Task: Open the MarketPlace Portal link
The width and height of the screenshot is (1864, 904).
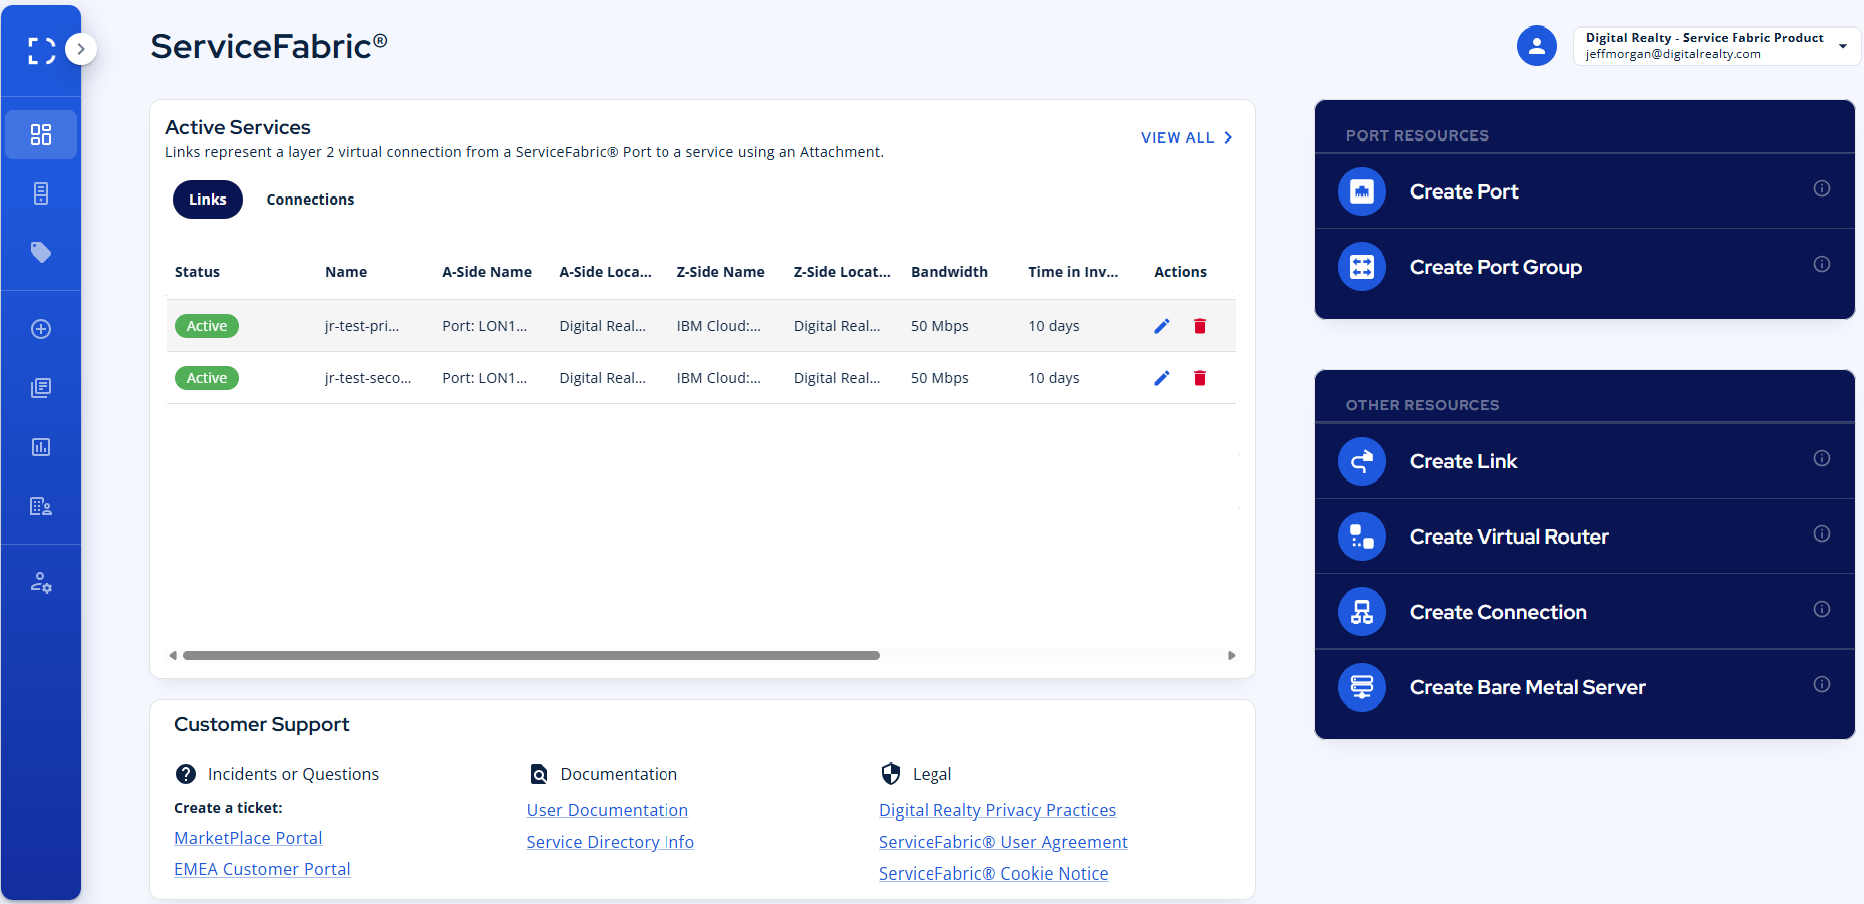Action: click(248, 838)
